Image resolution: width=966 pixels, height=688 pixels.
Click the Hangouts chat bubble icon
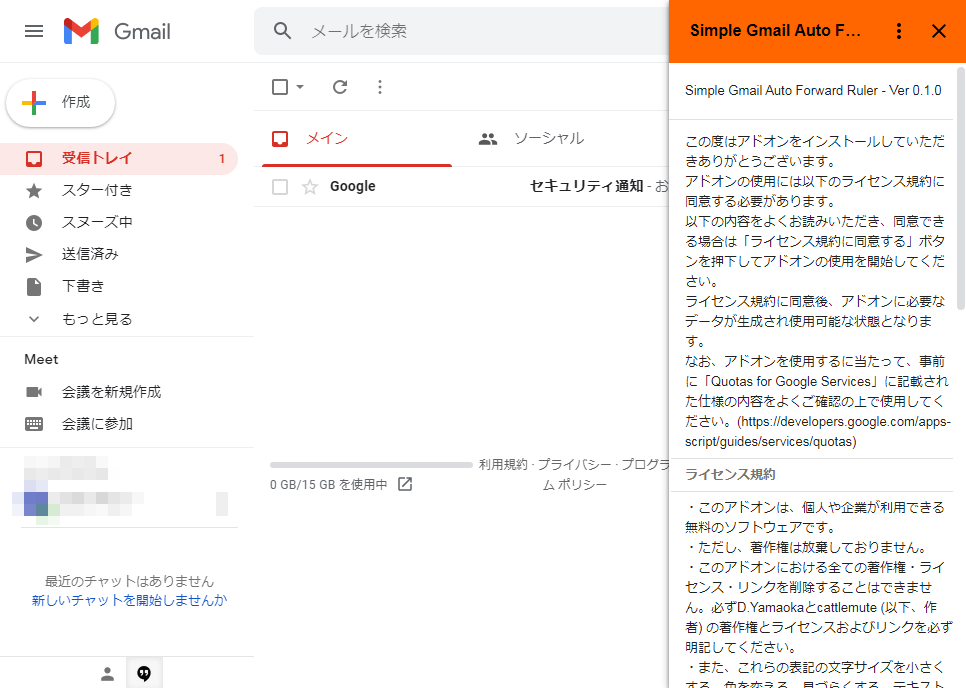(x=144, y=674)
